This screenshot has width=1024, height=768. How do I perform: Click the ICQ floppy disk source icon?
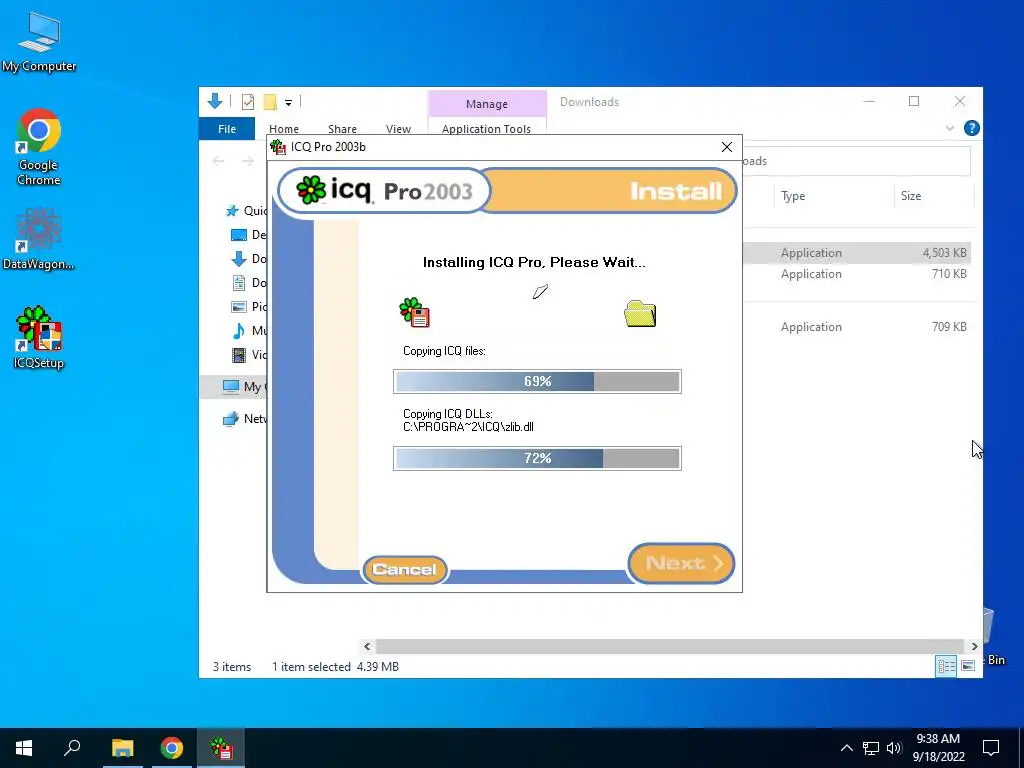[x=415, y=312]
